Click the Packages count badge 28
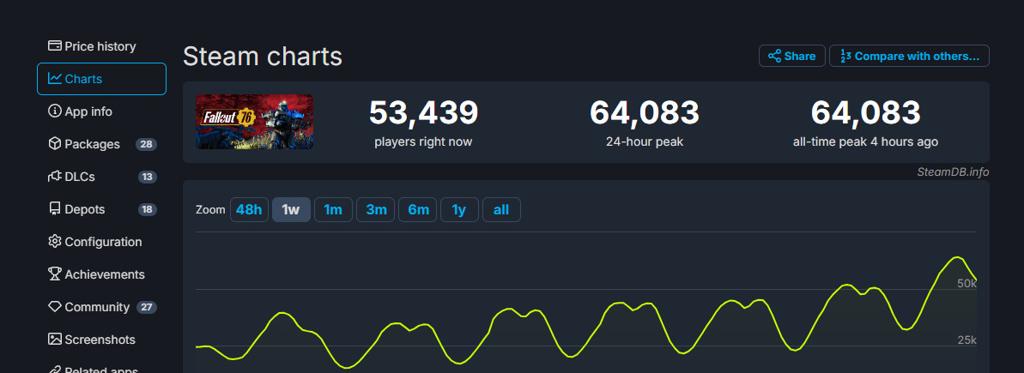Screen dimensions: 1024x373 click(147, 144)
